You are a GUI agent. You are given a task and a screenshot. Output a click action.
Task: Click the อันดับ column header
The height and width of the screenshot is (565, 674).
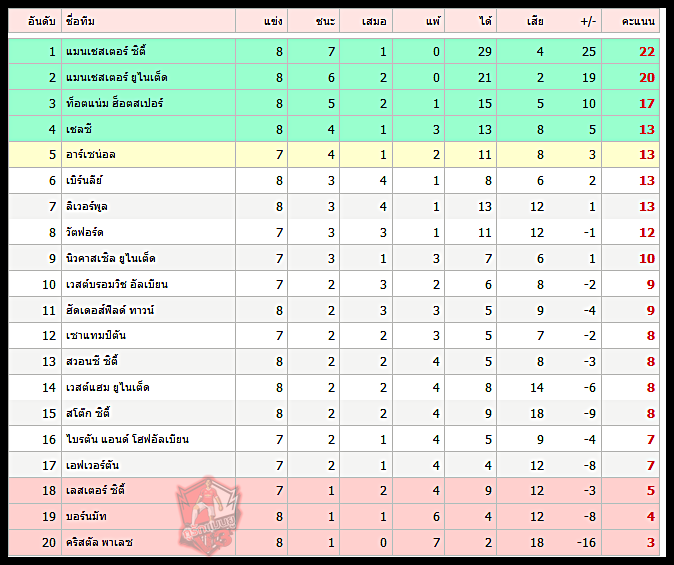pos(42,21)
